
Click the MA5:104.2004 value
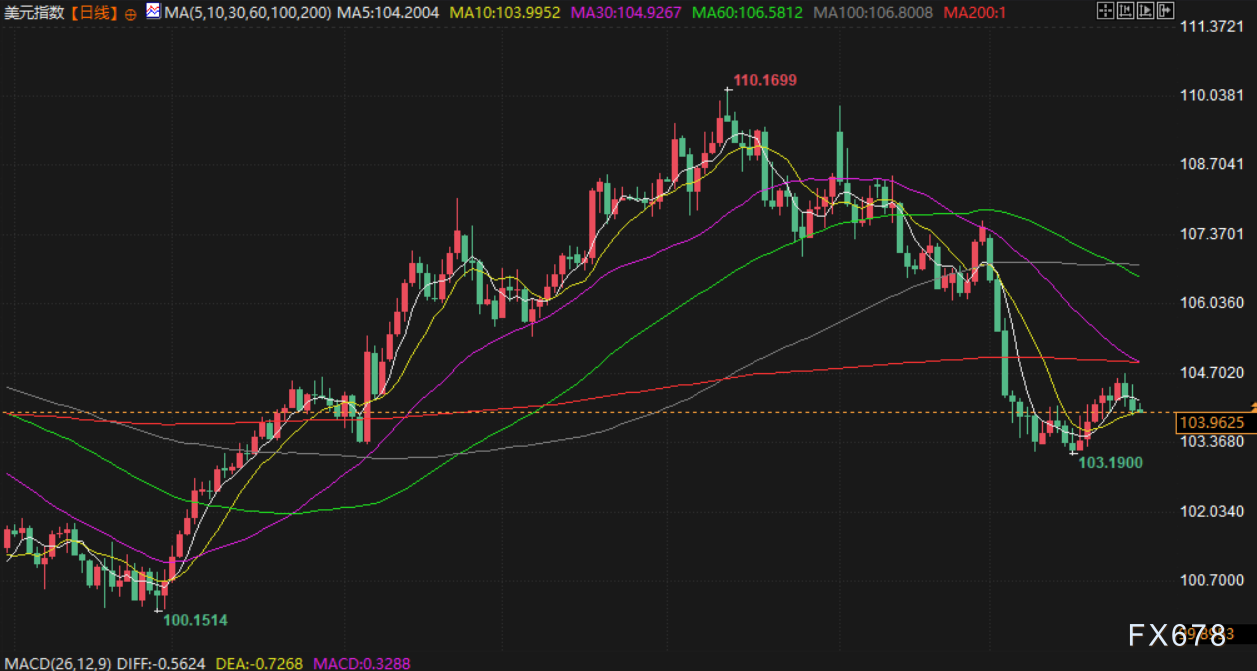(388, 13)
